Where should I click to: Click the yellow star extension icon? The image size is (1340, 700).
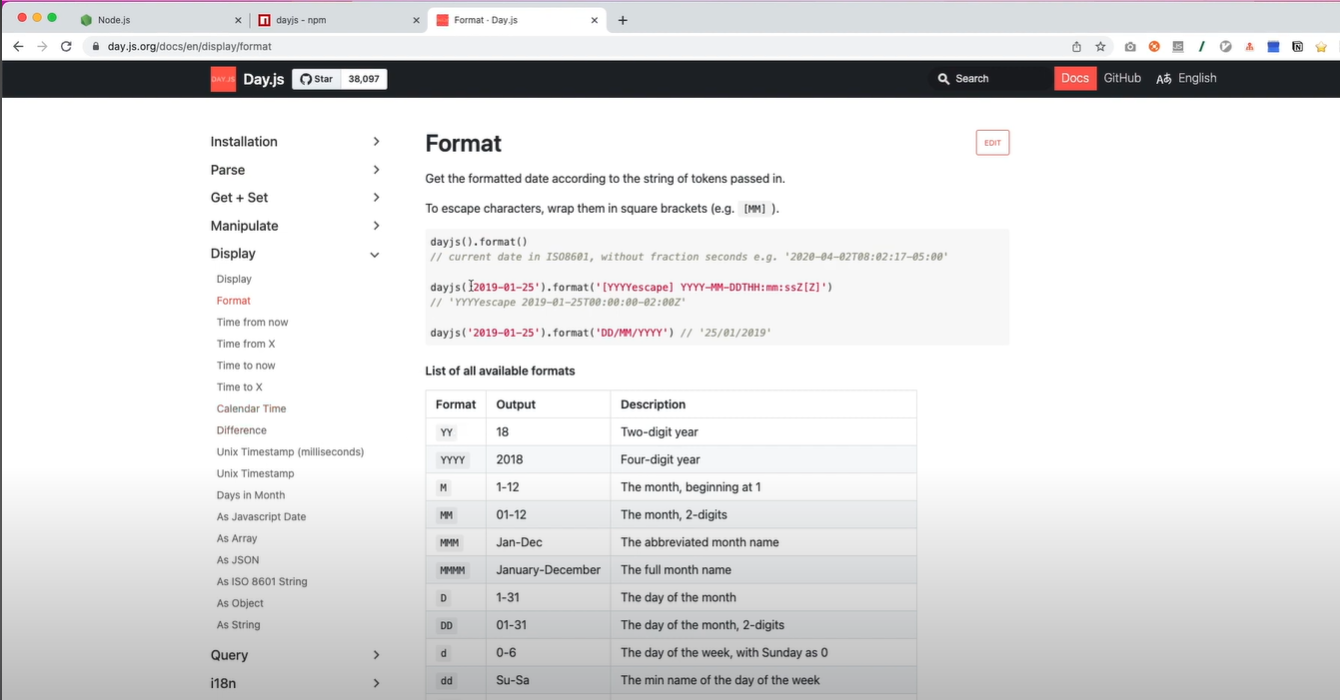pos(1320,46)
